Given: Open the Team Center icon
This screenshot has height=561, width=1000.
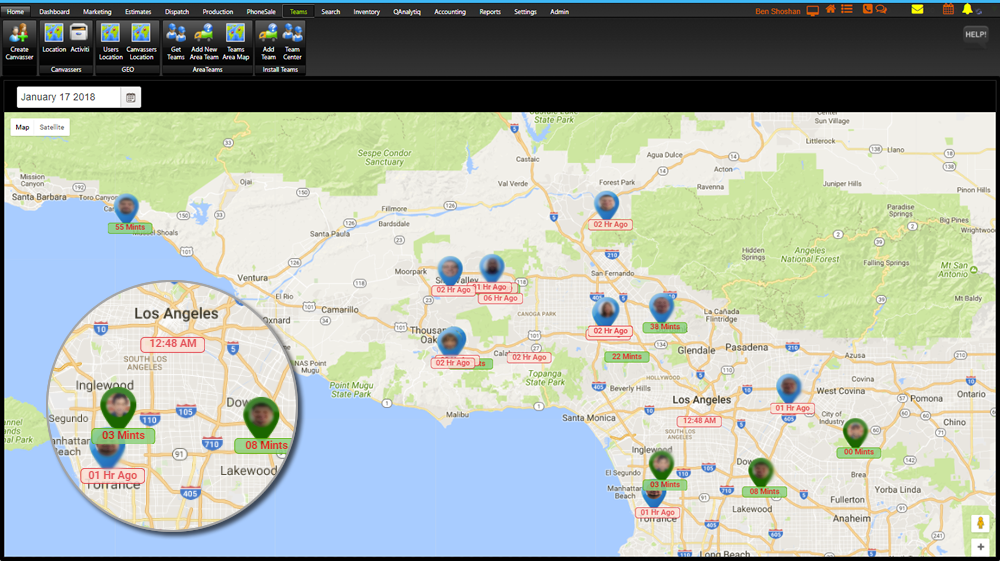Looking at the screenshot, I should (292, 33).
